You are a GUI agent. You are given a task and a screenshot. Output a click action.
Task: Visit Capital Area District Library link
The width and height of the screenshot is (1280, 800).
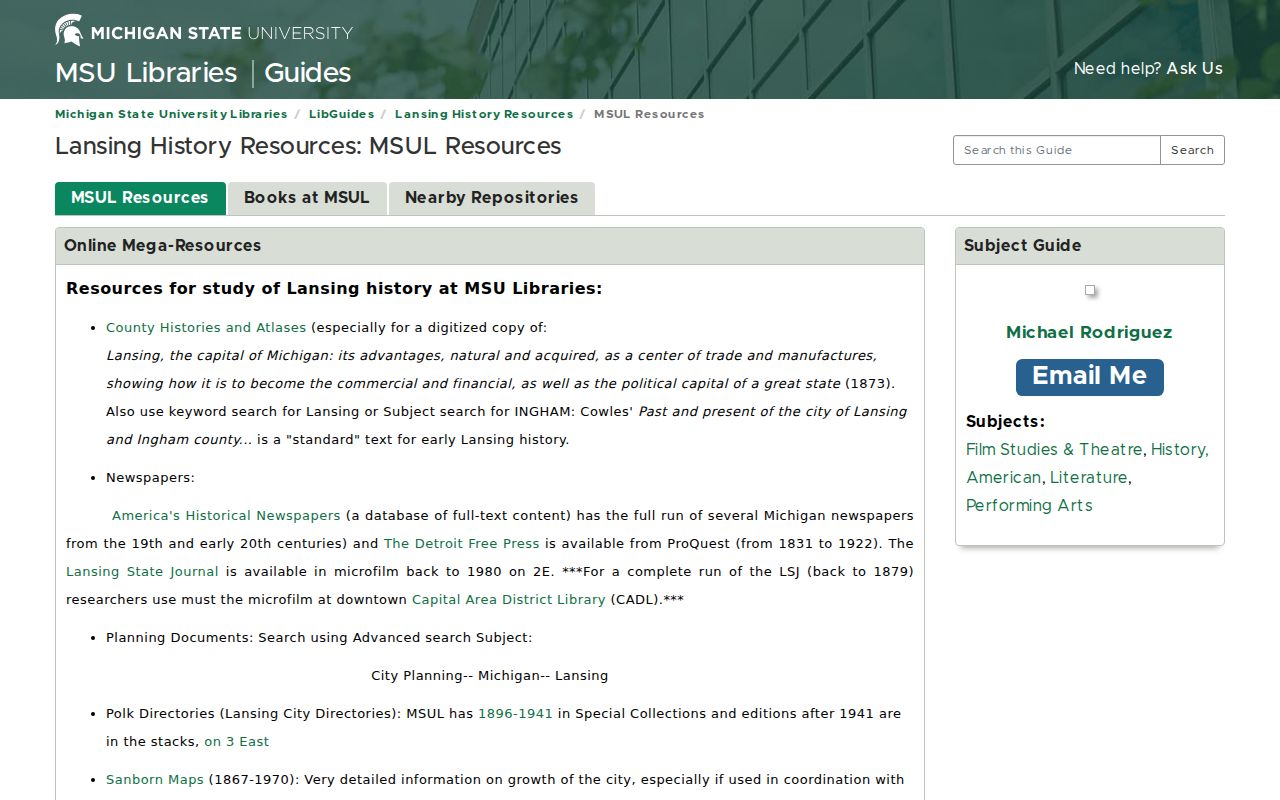tap(509, 599)
